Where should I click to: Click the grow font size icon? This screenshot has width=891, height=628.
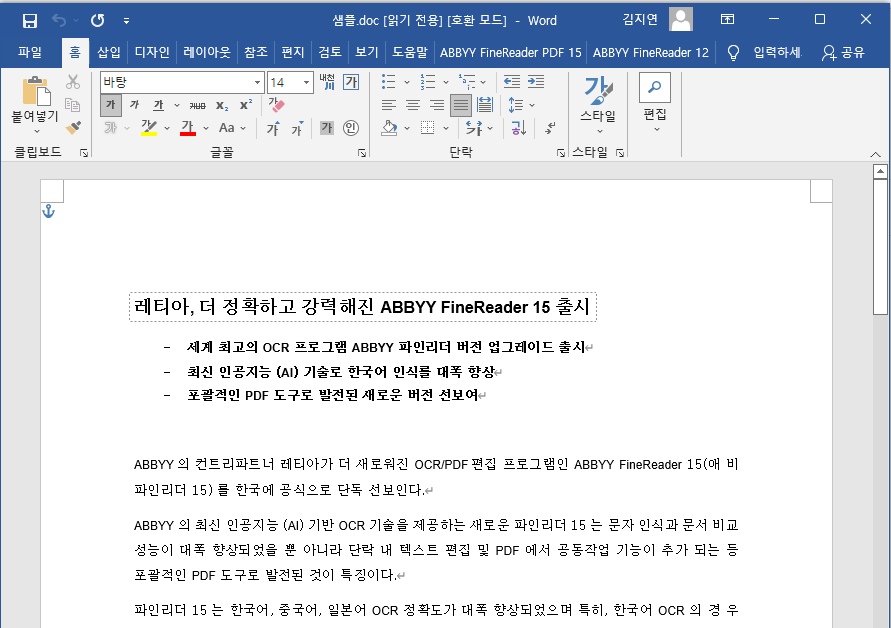[273, 128]
